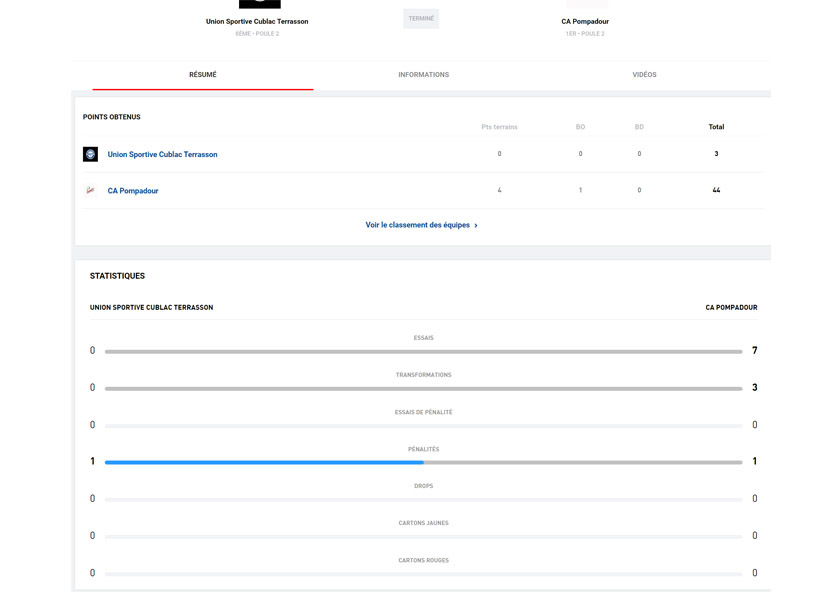This screenshot has width=822, height=595.
Task: Open Union Sportive Cublac Terrasson link in points table
Action: [x=162, y=154]
